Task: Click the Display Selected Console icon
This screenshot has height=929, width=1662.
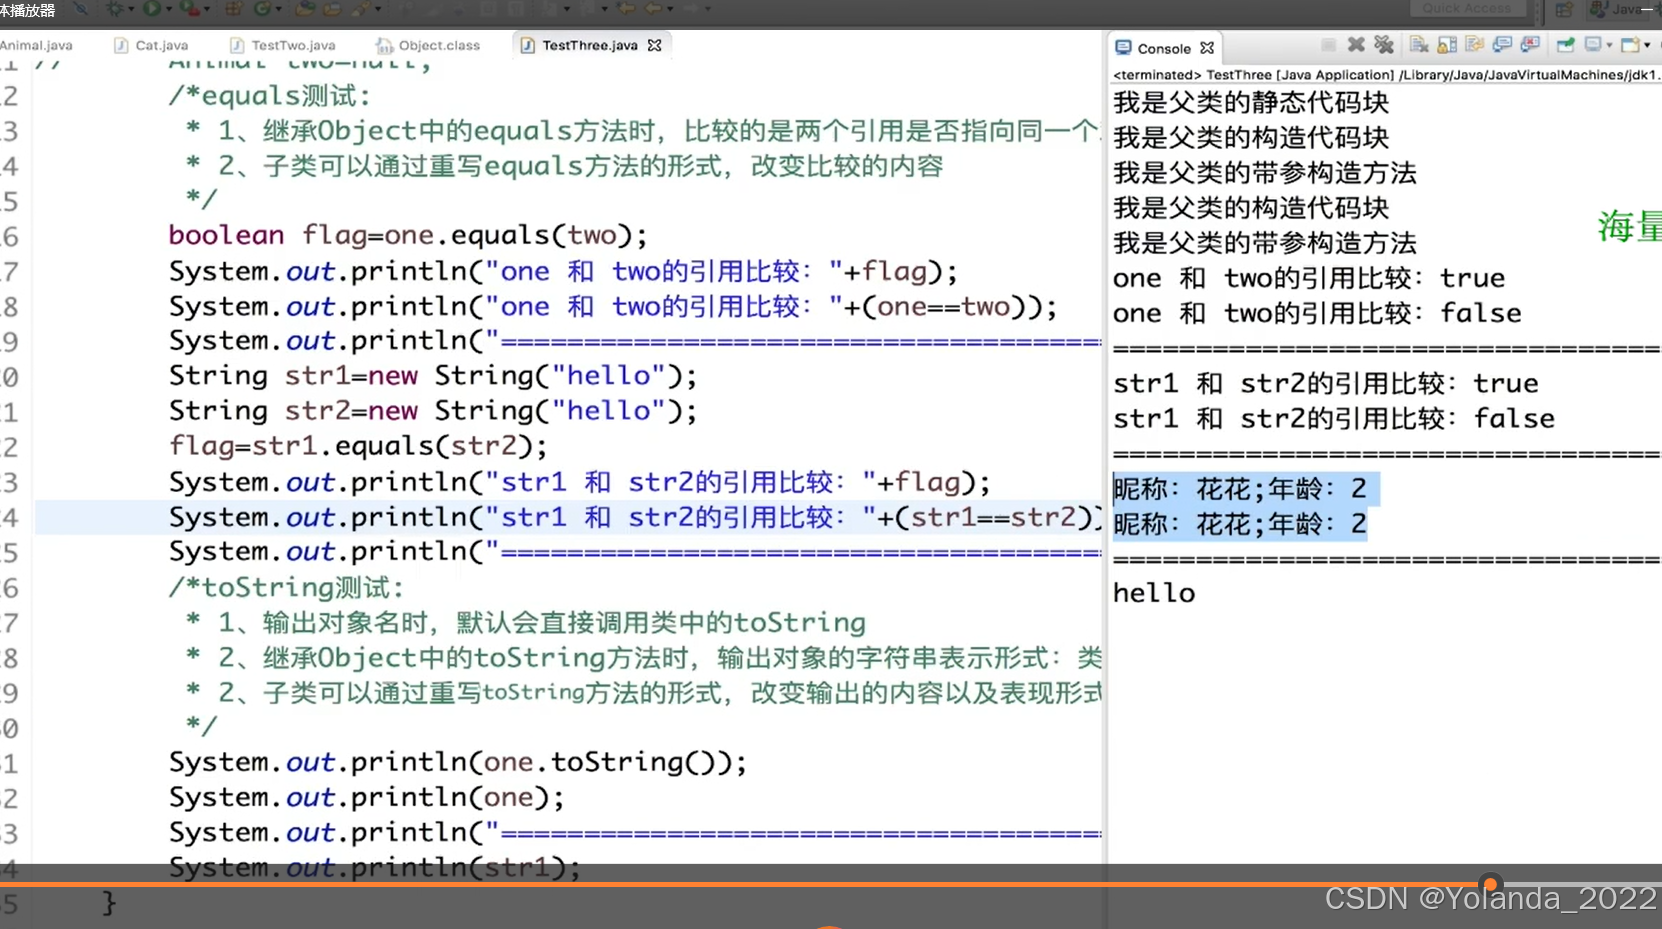Action: tap(1593, 45)
